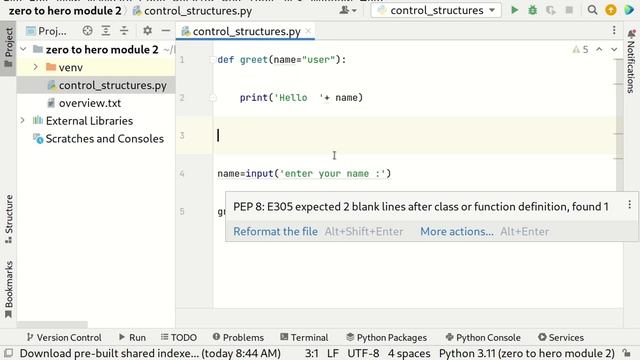Toggle the Bookmarks tool window
The image size is (640, 360).
tap(8, 289)
